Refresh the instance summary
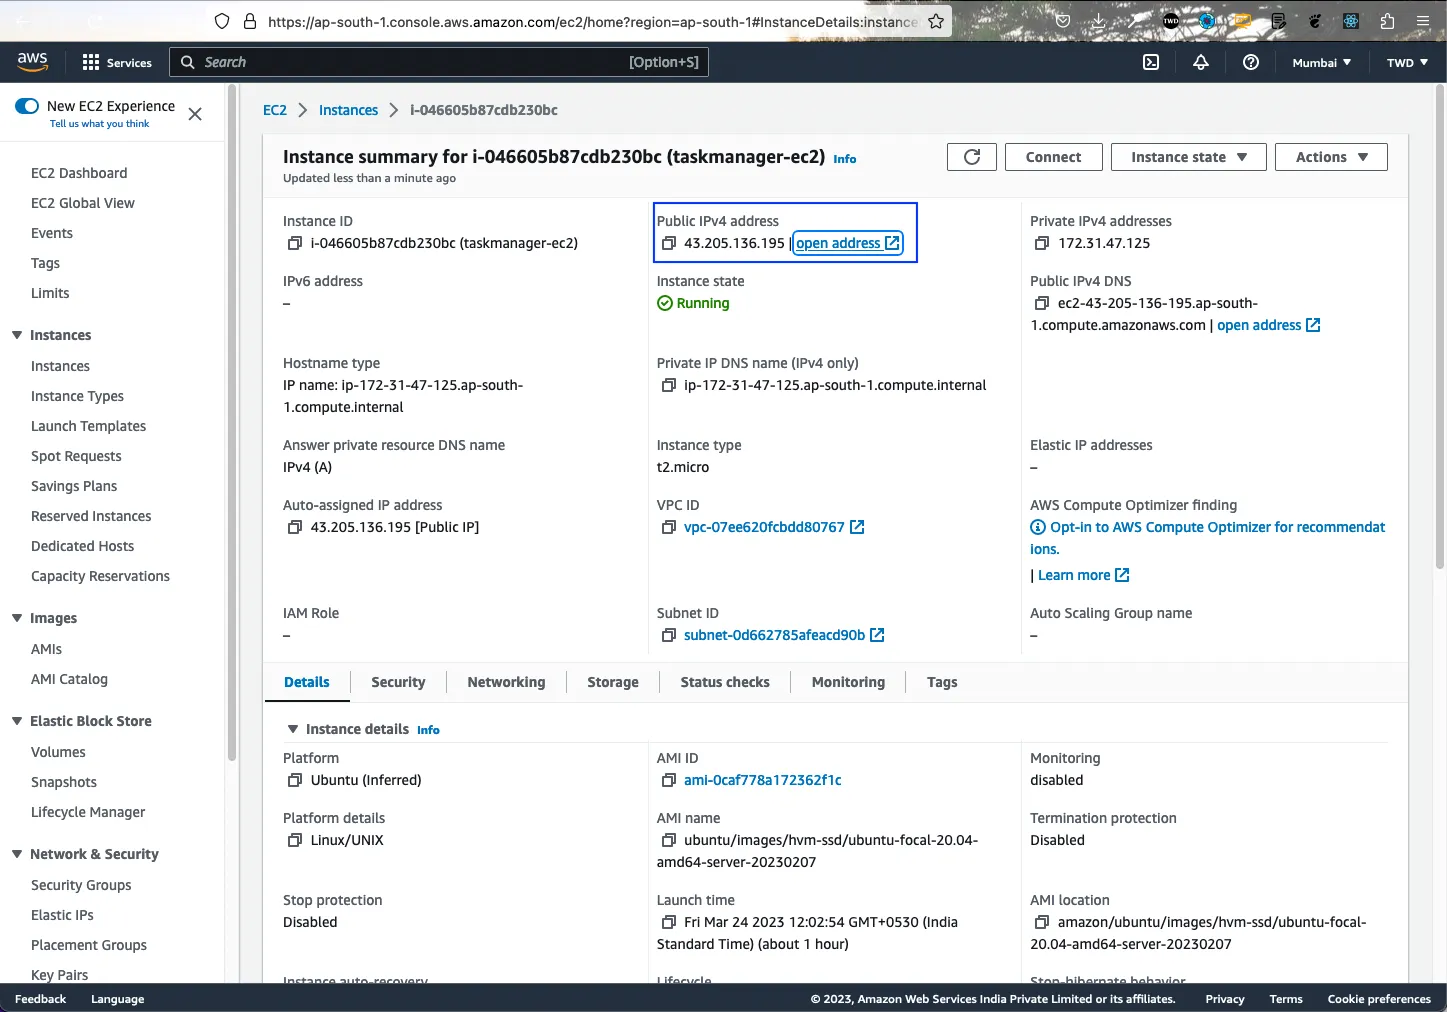Screen dimensions: 1447x1012 coord(972,157)
